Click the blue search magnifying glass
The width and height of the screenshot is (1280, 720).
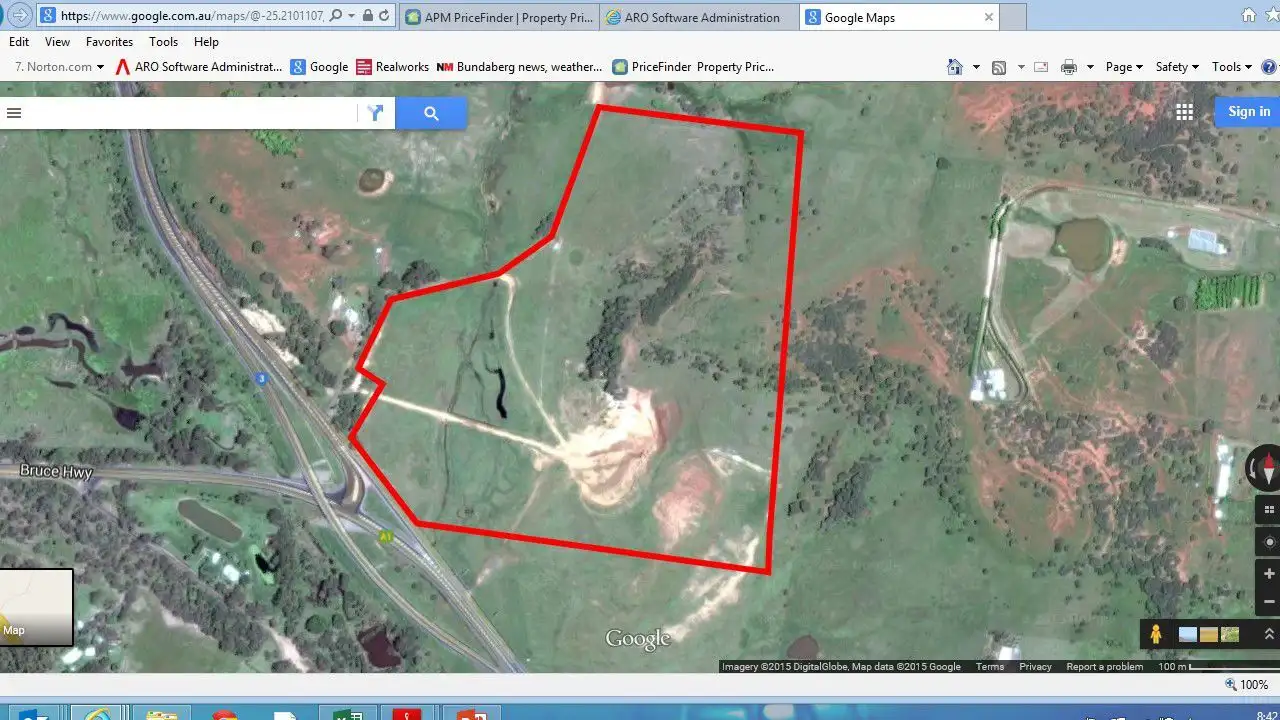(x=431, y=112)
